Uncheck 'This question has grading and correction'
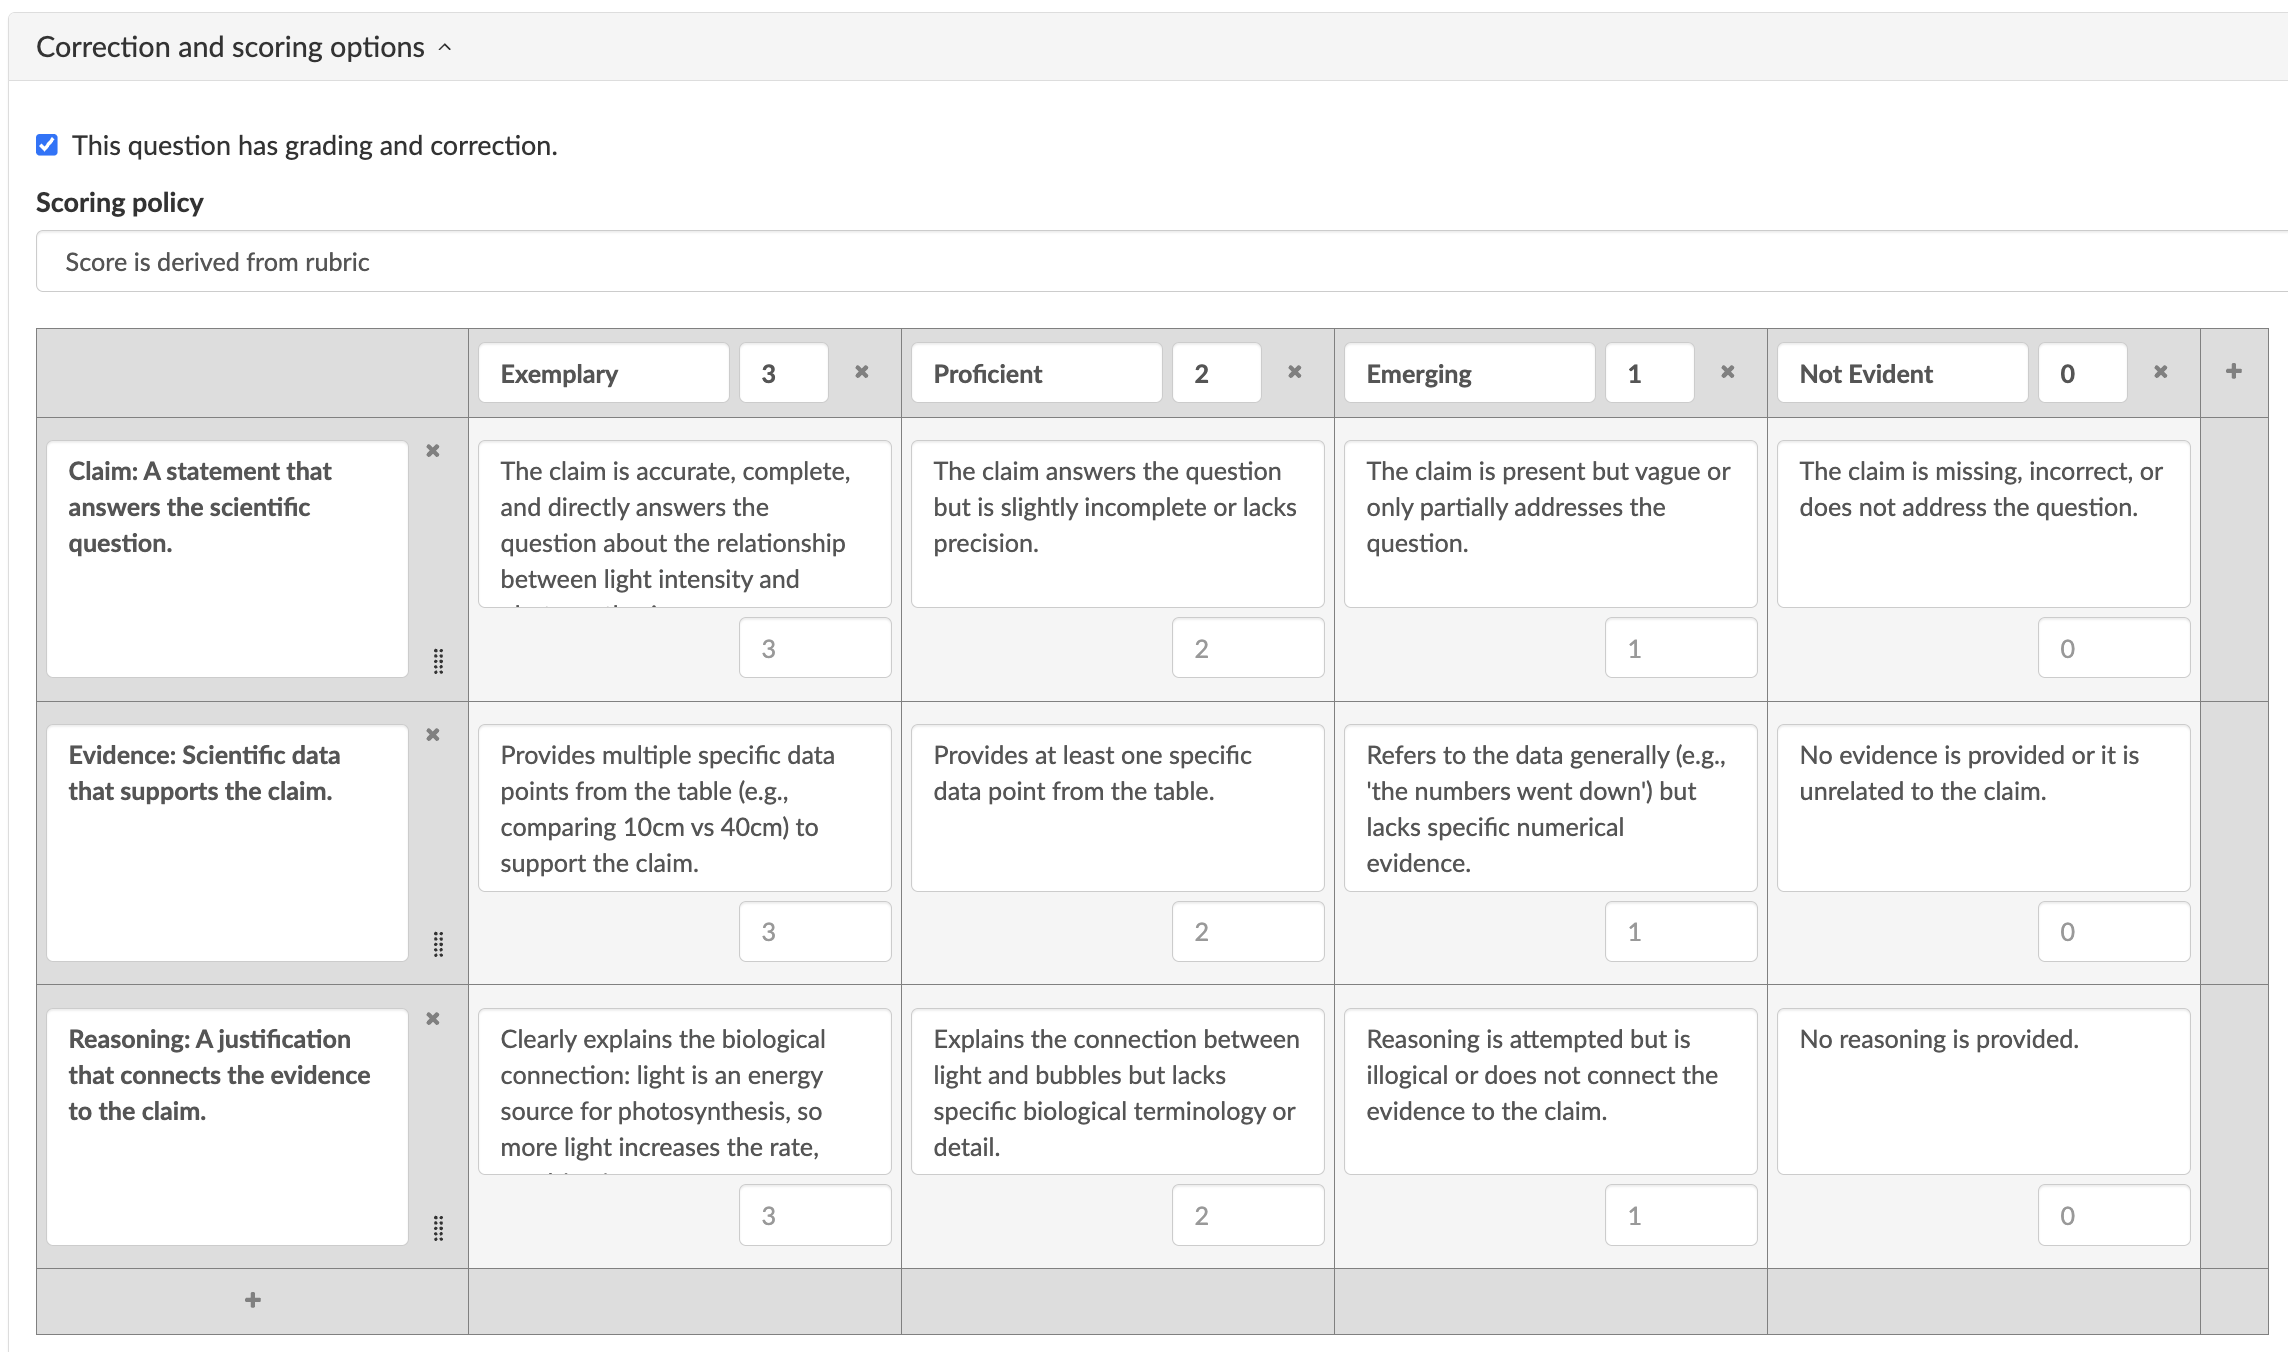Screen dimensions: 2288x1352 point(47,145)
